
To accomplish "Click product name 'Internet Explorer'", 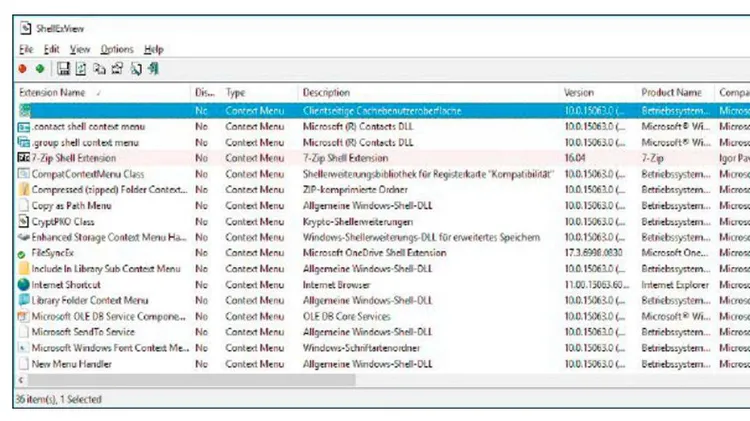I will point(675,285).
